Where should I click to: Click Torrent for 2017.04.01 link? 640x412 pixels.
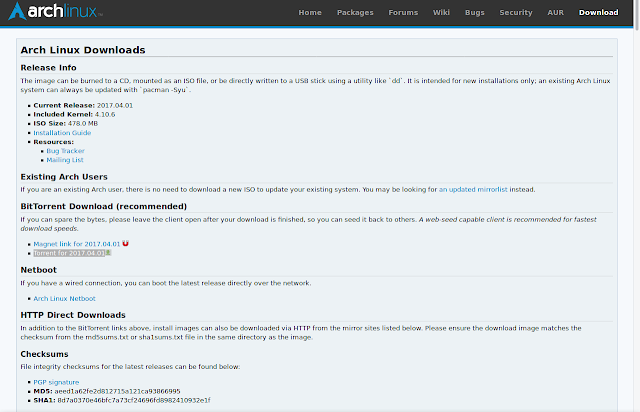click(69, 253)
